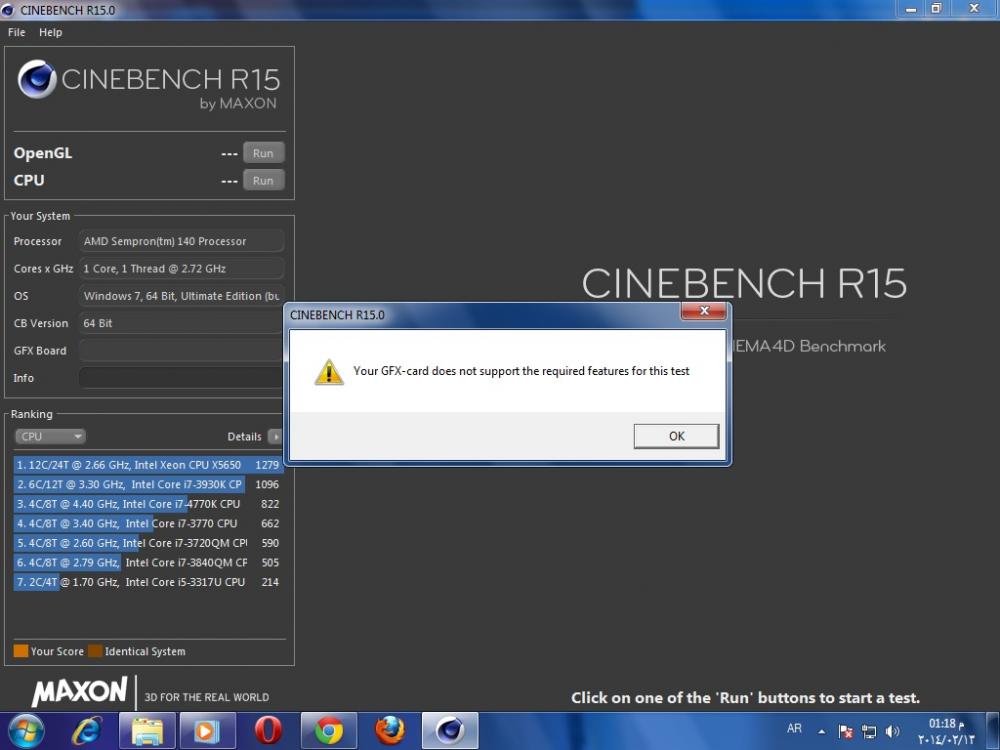This screenshot has width=1000, height=750.
Task: Click the brown Identical System legend swatch
Action: click(95, 651)
